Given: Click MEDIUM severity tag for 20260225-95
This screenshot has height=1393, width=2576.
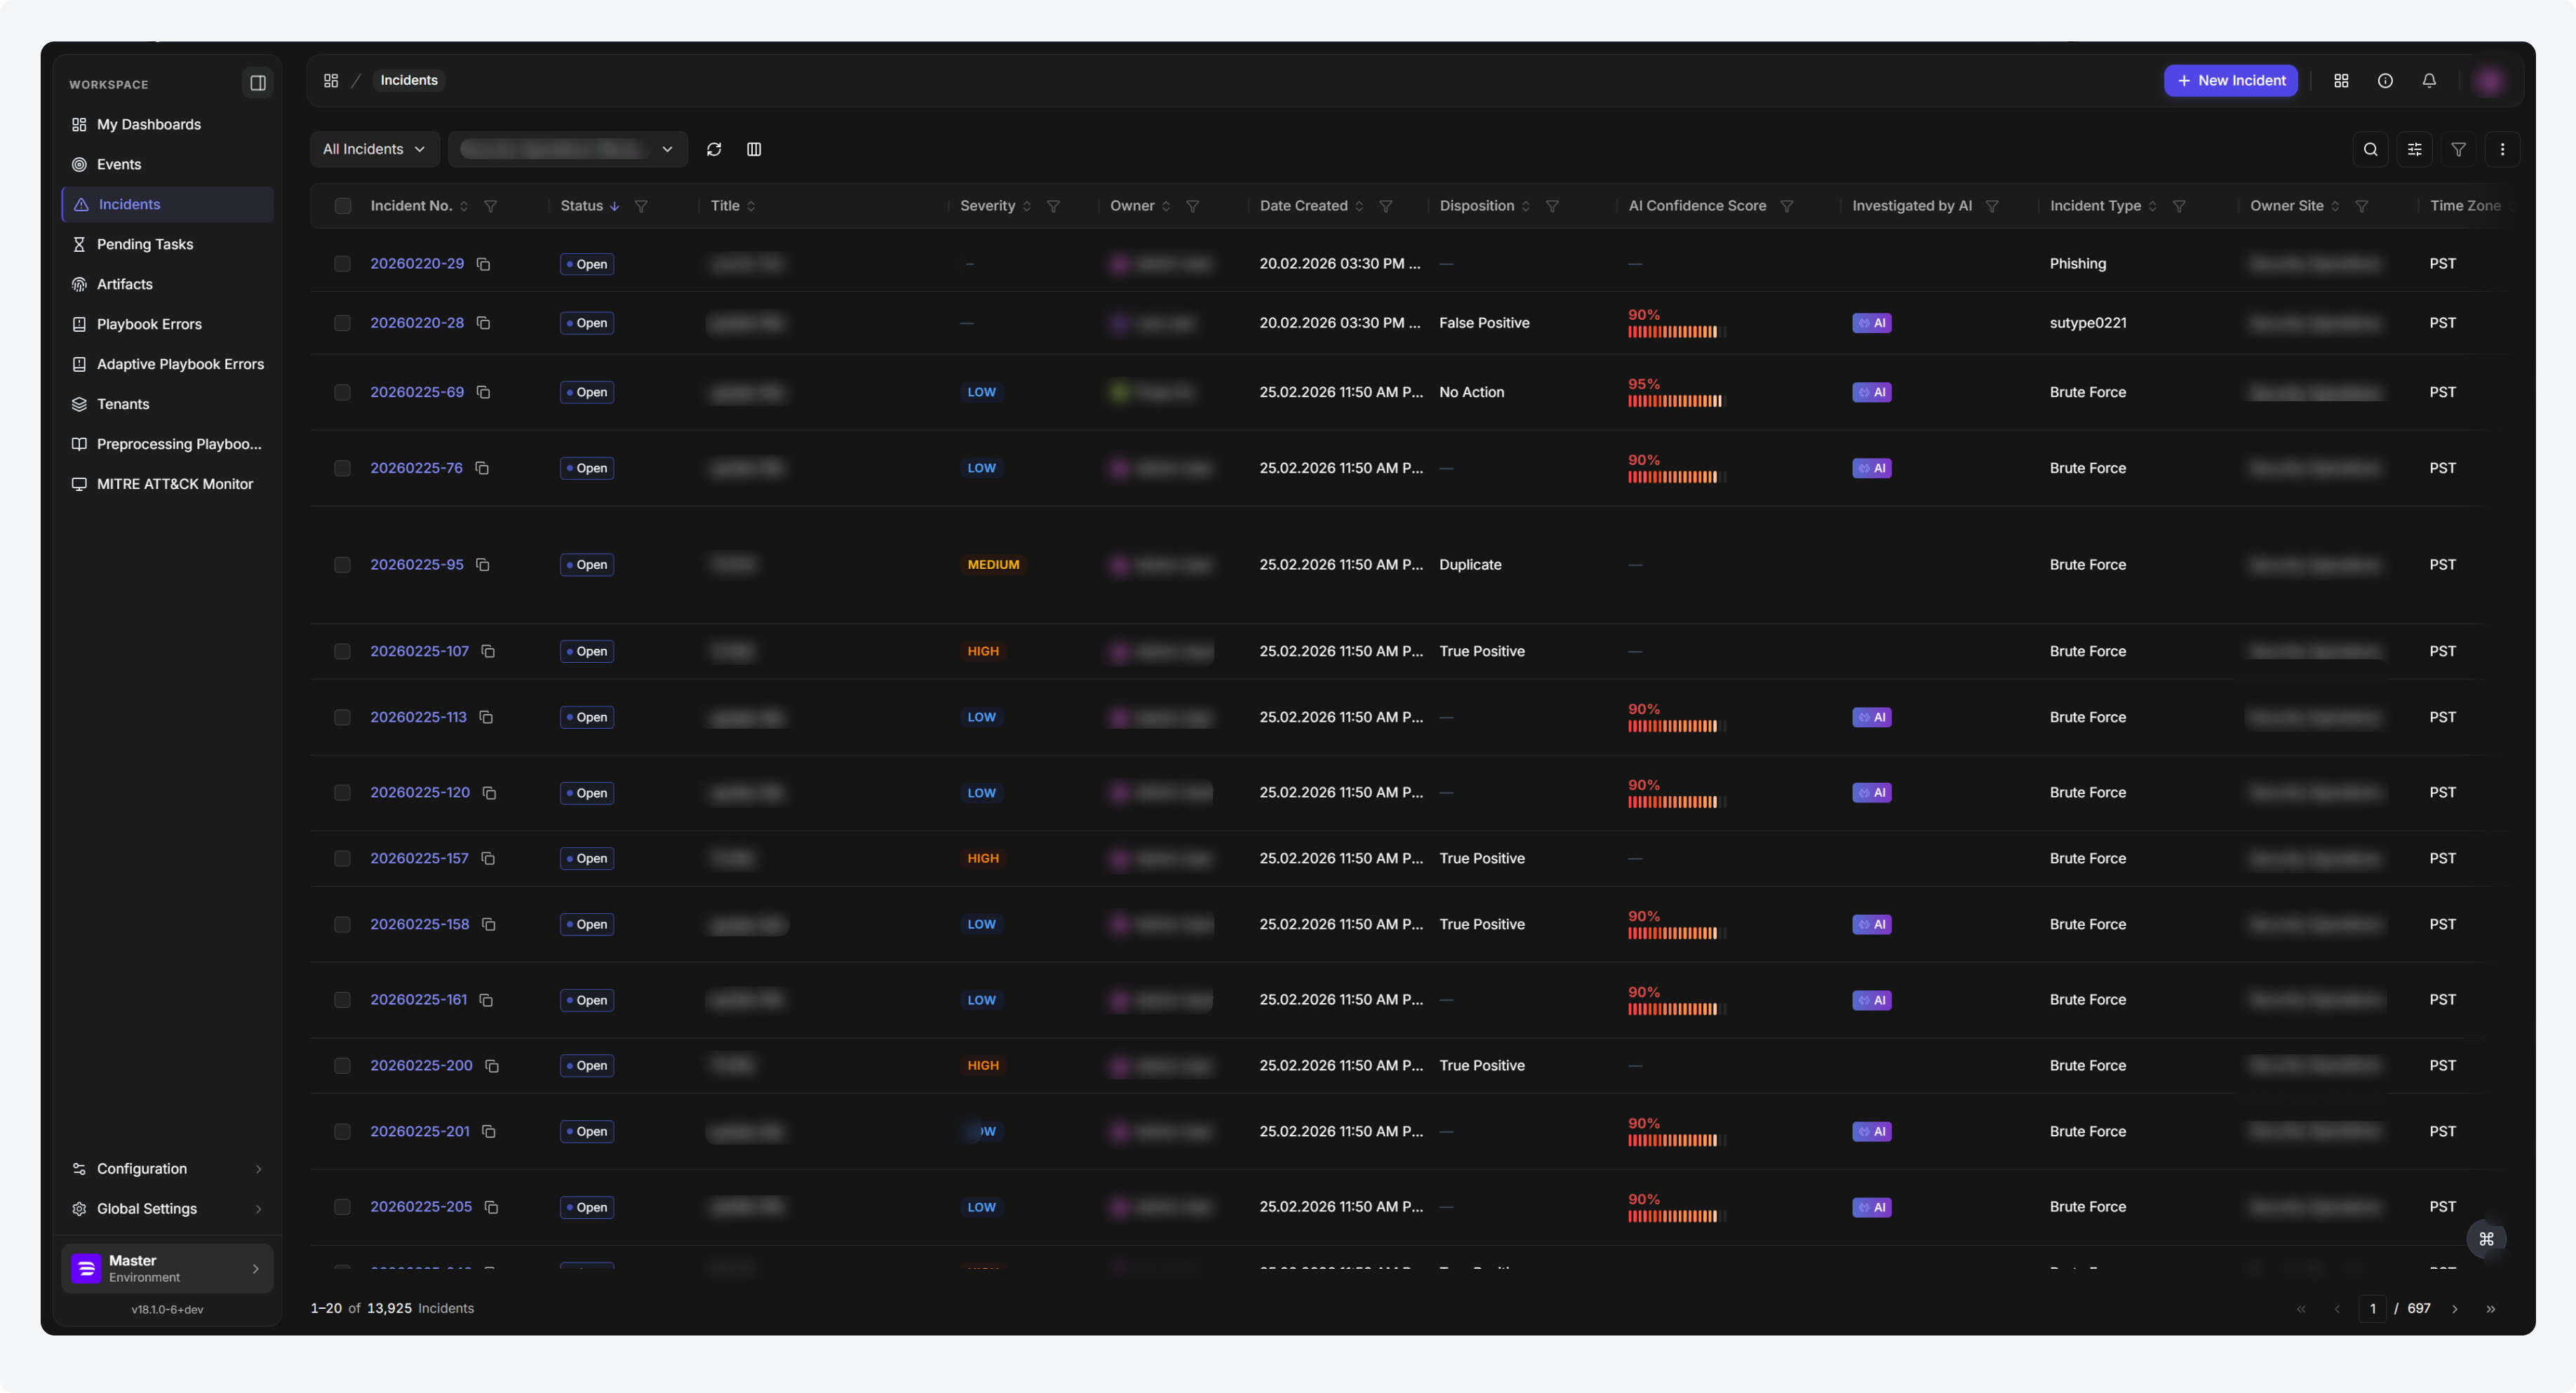Looking at the screenshot, I should click(x=993, y=565).
